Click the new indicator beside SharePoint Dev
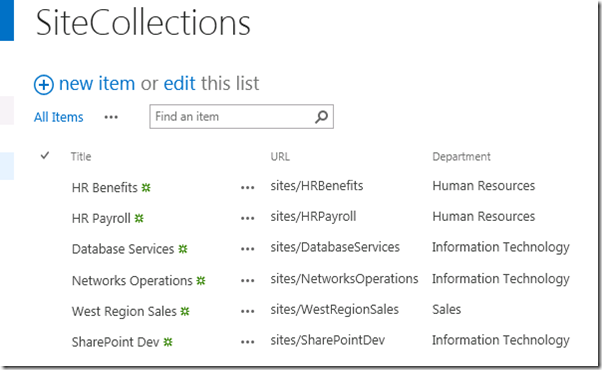 pyautogui.click(x=168, y=342)
